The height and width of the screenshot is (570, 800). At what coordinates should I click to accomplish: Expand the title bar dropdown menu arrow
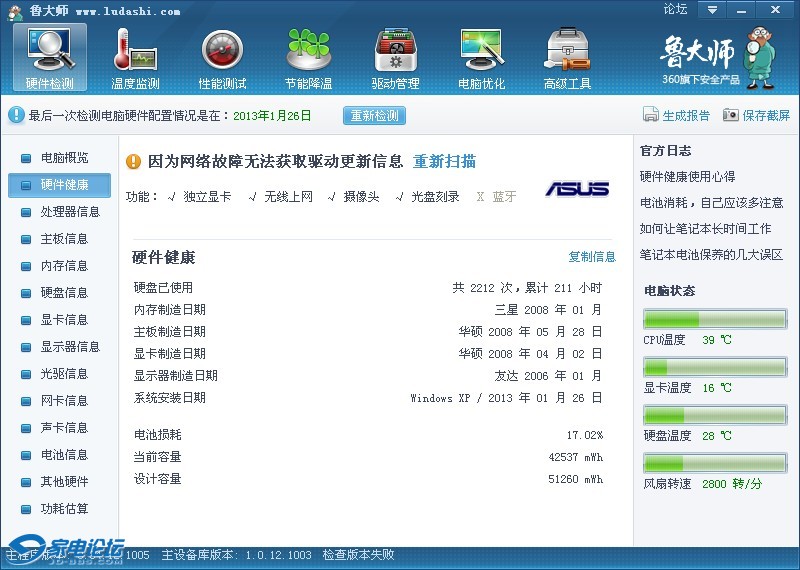(712, 10)
